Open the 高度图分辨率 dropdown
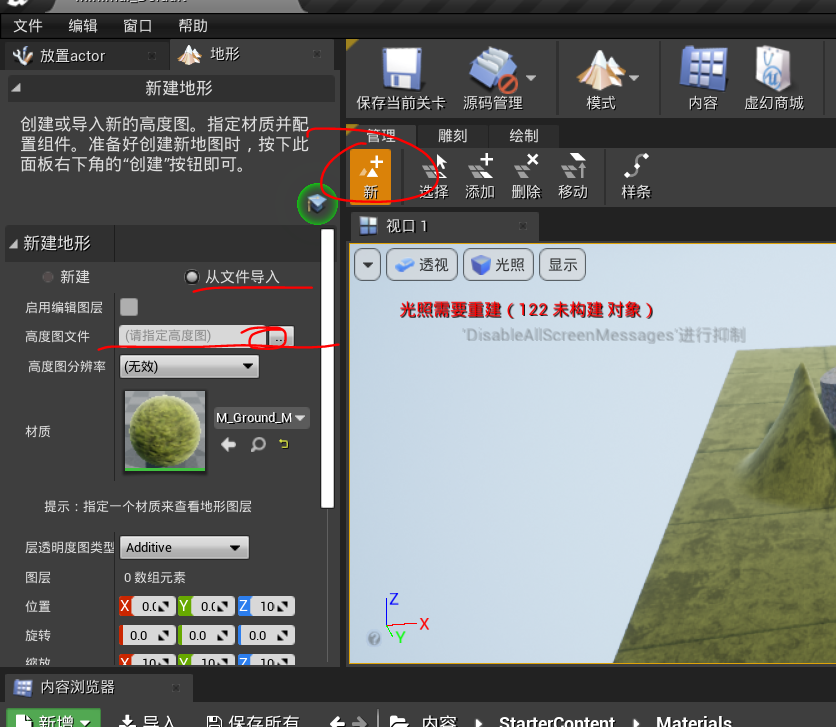836x727 pixels. pyautogui.click(x=189, y=367)
